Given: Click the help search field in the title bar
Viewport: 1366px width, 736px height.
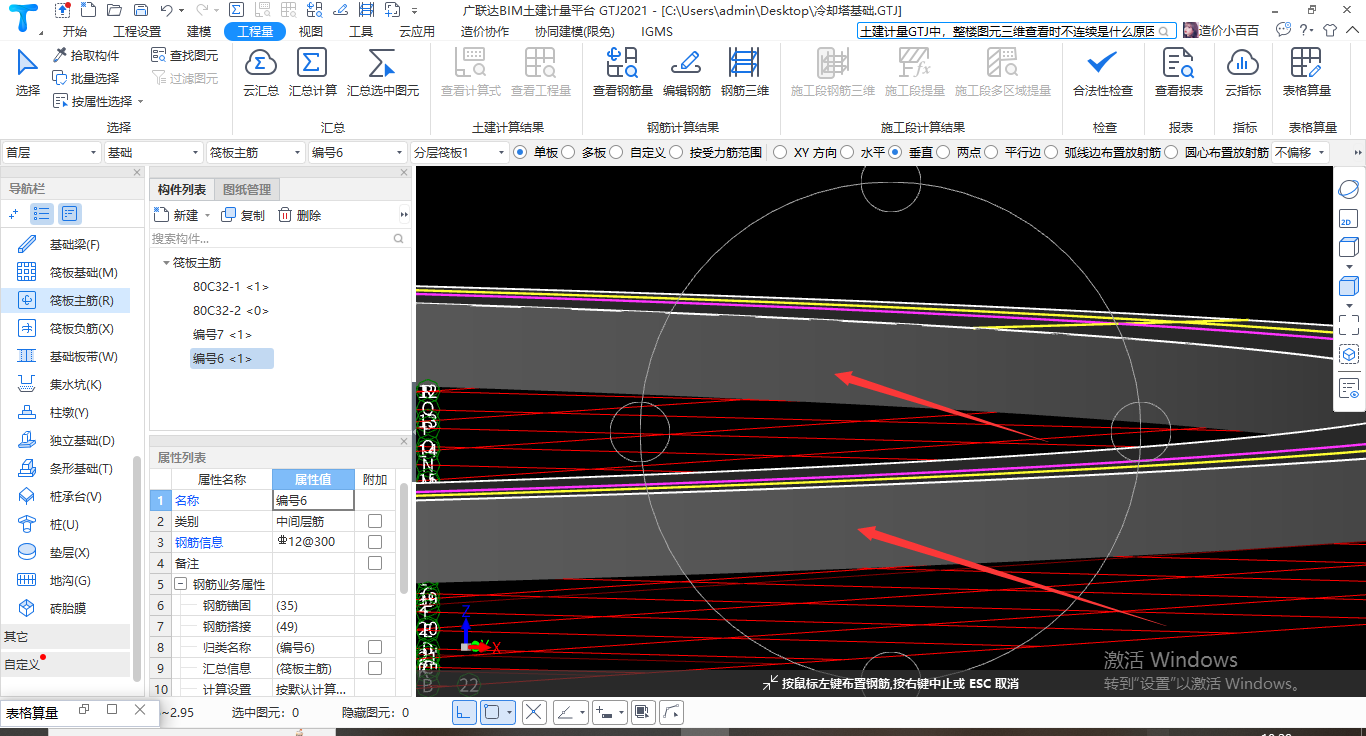Looking at the screenshot, I should (x=1017, y=31).
